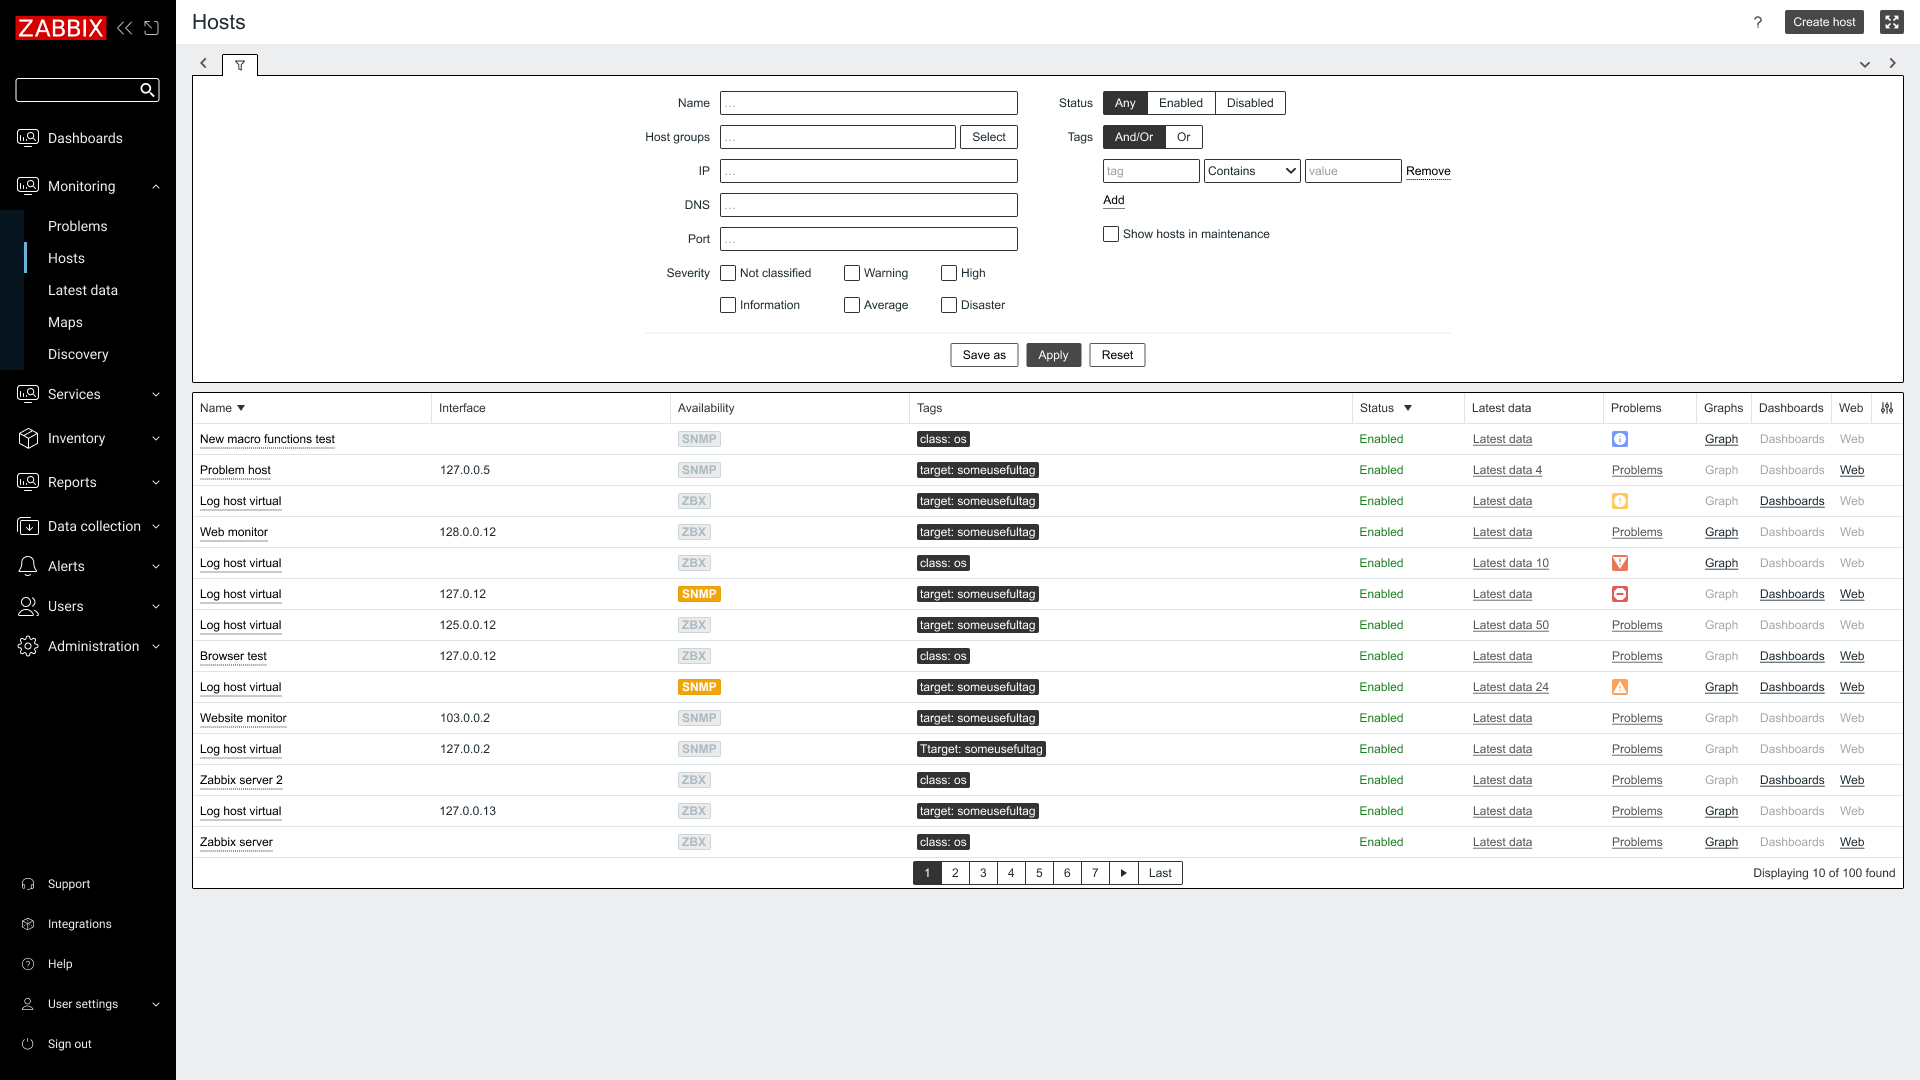Click the host Name filter field
The width and height of the screenshot is (1920, 1080).
868,103
